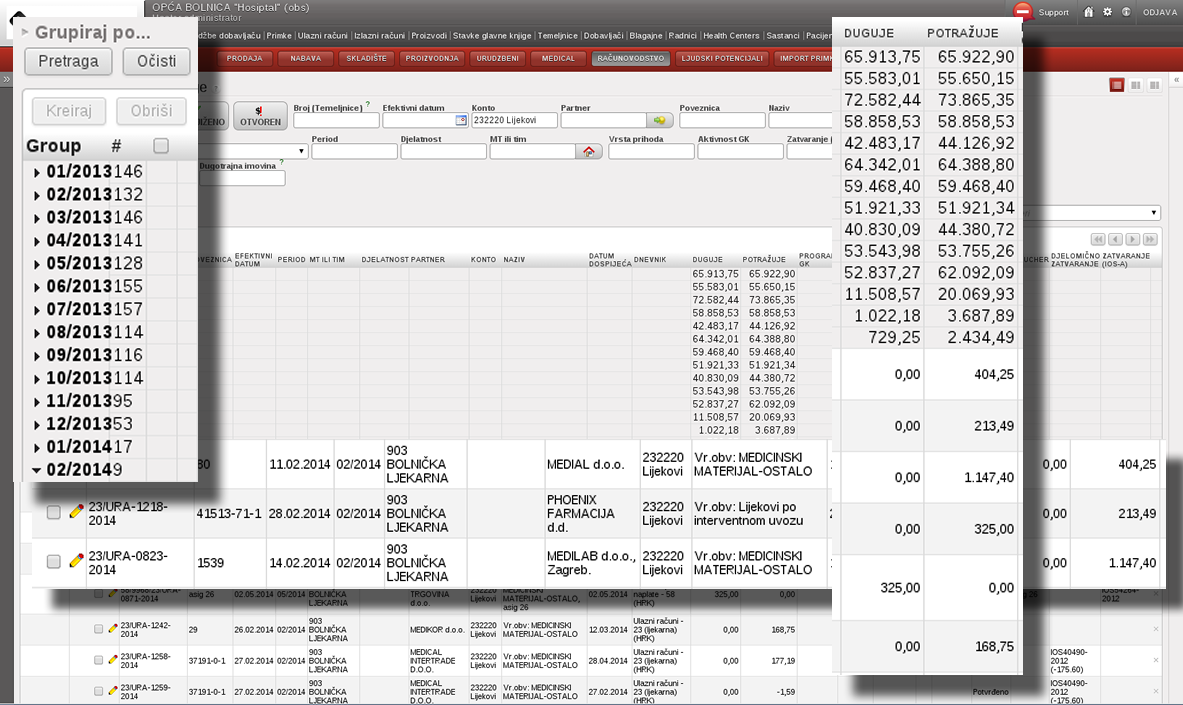The width and height of the screenshot is (1183, 705).
Task: Go to previous page arrow
Action: pos(1115,239)
